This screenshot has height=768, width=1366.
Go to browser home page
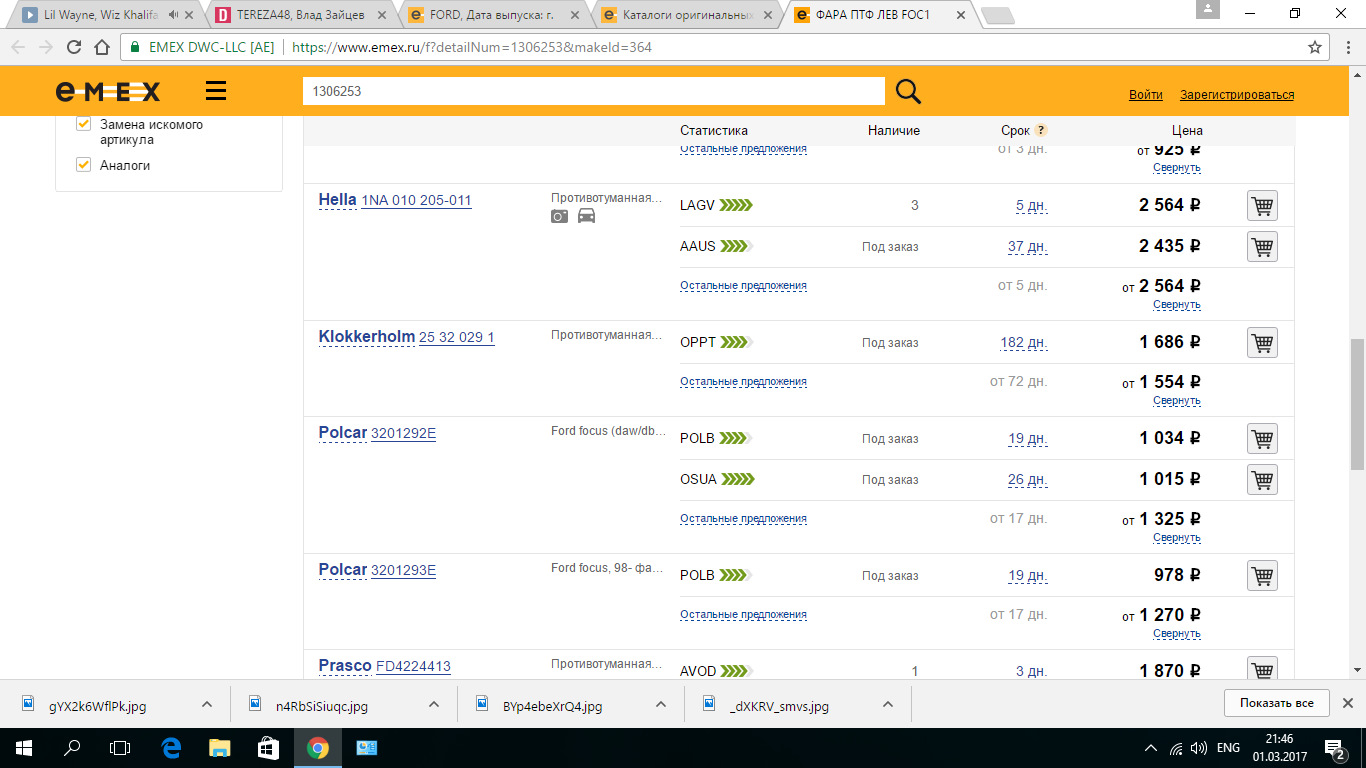(x=101, y=47)
